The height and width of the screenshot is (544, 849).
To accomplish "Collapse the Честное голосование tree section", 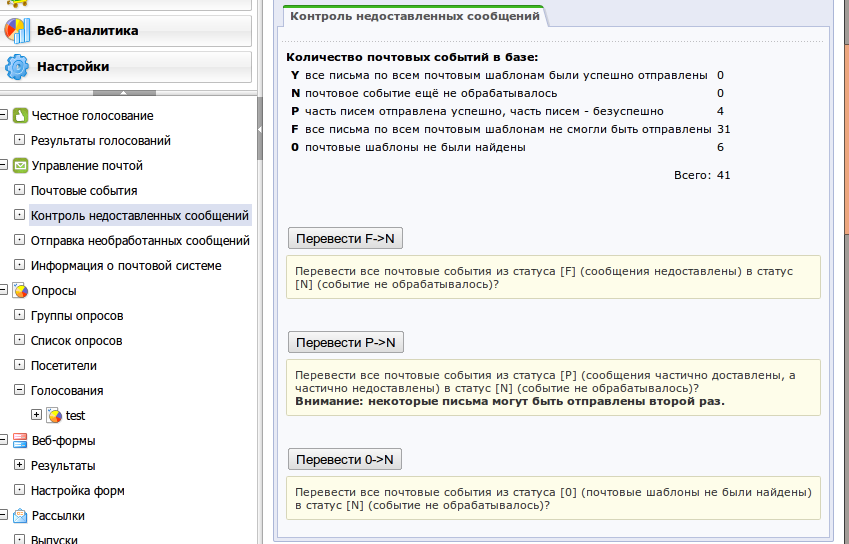I will click(x=4, y=116).
